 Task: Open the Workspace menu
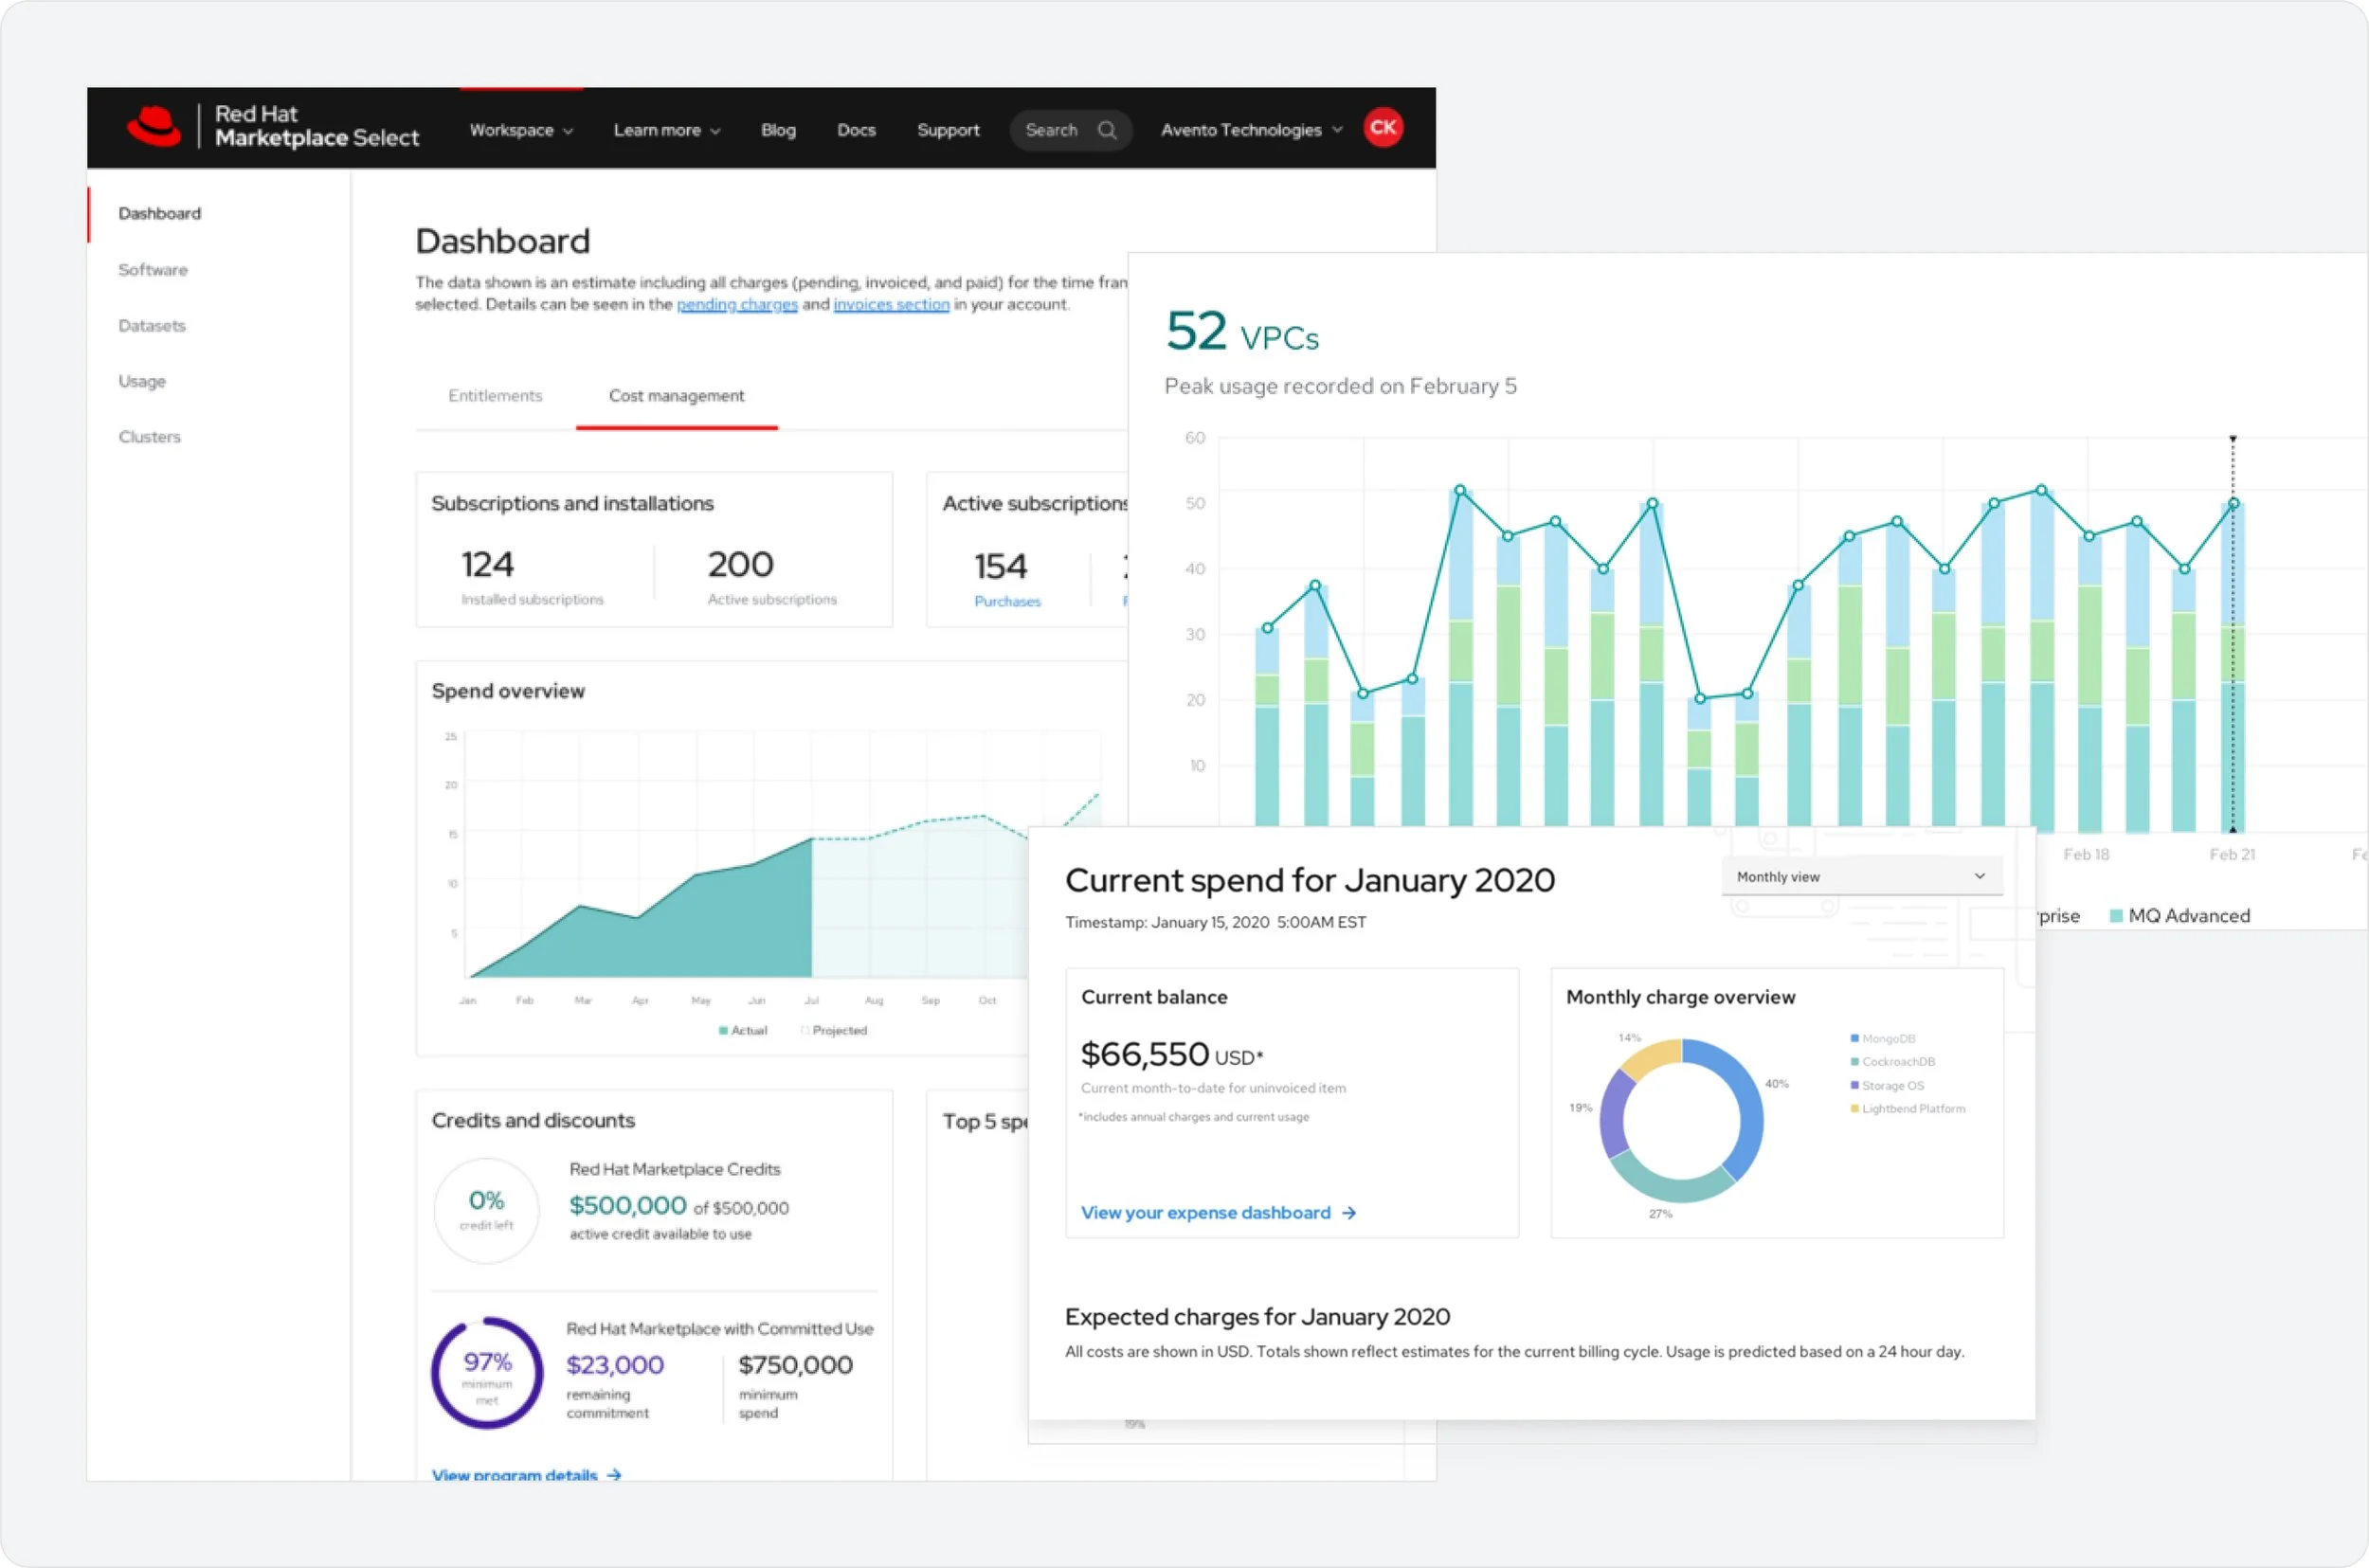coord(521,130)
